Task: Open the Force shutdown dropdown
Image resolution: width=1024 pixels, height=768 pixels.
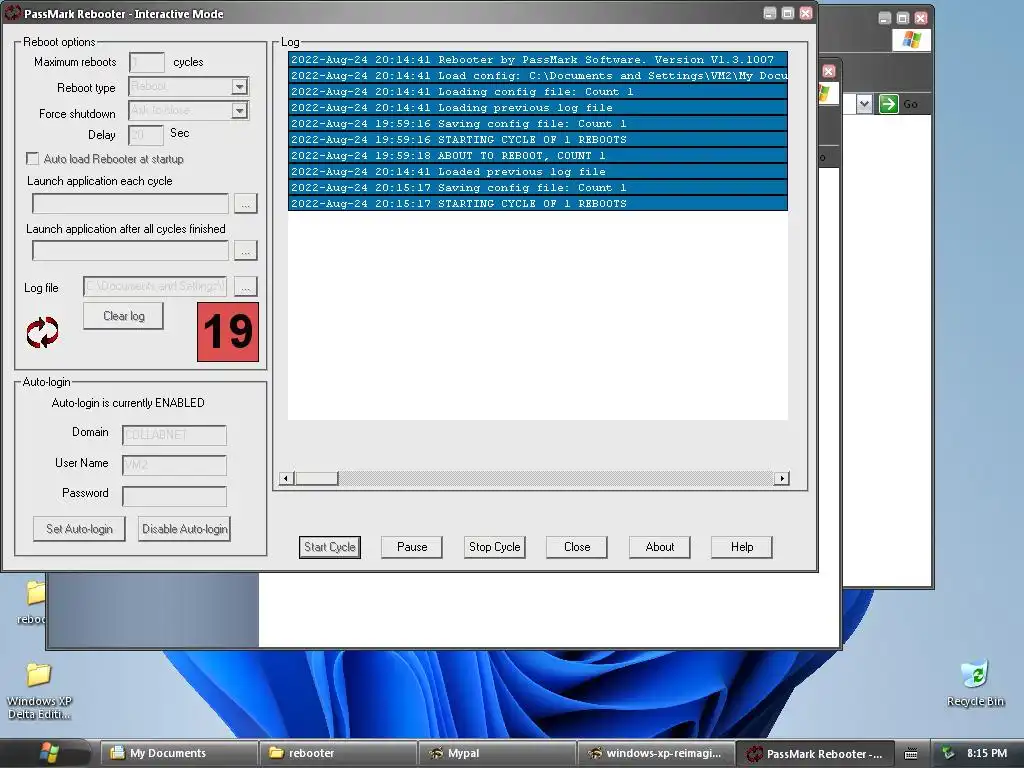Action: (x=240, y=110)
